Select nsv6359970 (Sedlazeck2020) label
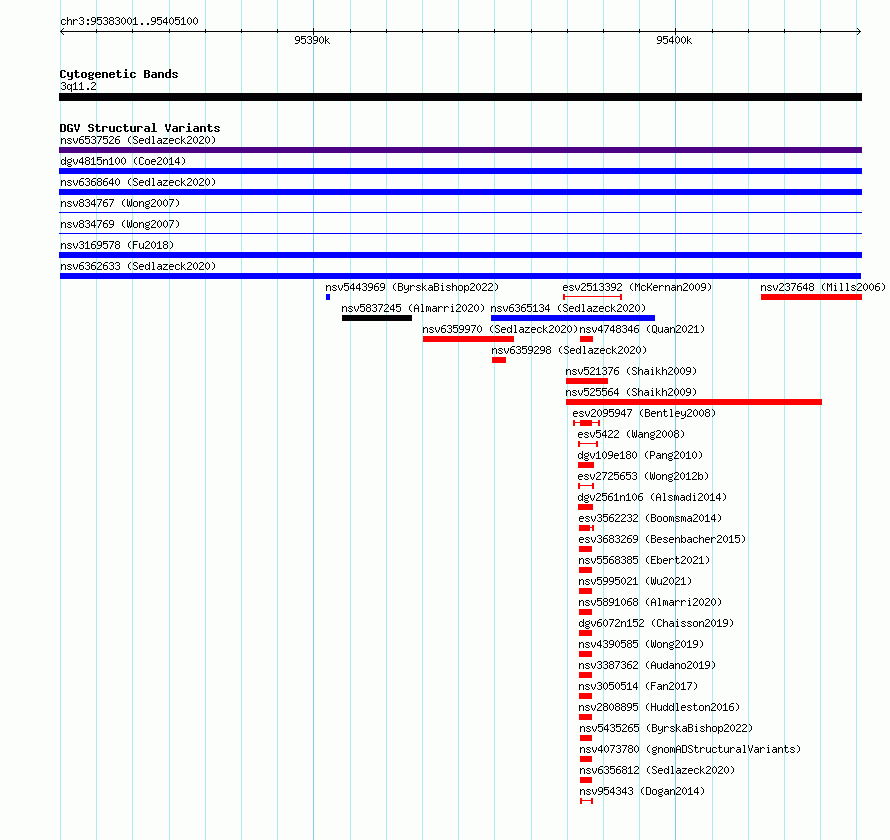Screen dimensions: 890x840 pyautogui.click(x=500, y=329)
